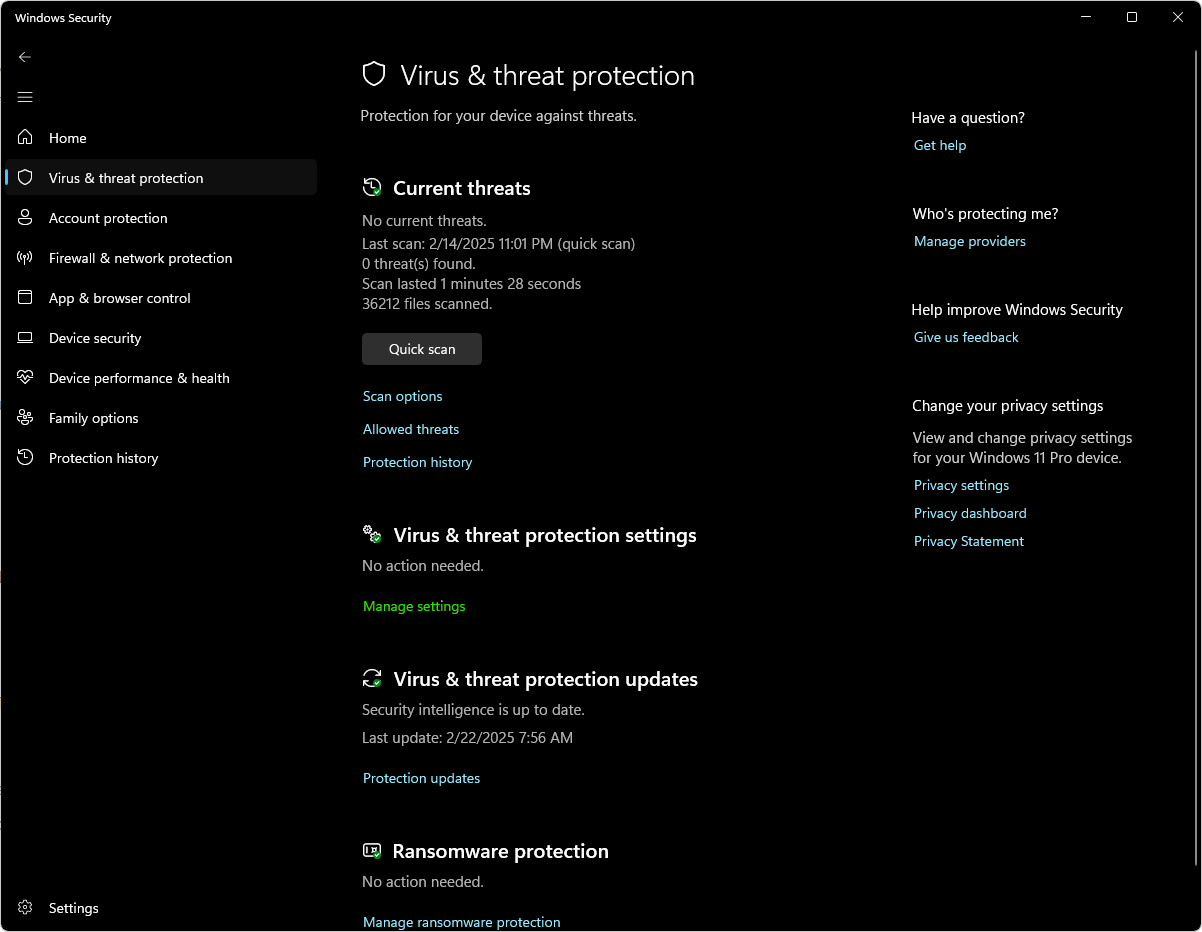
Task: Open Settings in the sidebar
Action: (x=161, y=908)
